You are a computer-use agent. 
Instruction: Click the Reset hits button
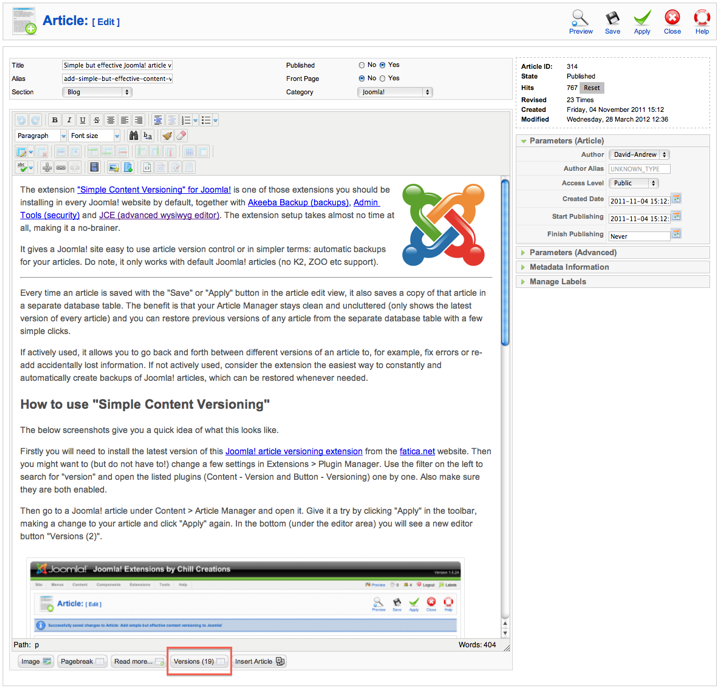pyautogui.click(x=591, y=88)
